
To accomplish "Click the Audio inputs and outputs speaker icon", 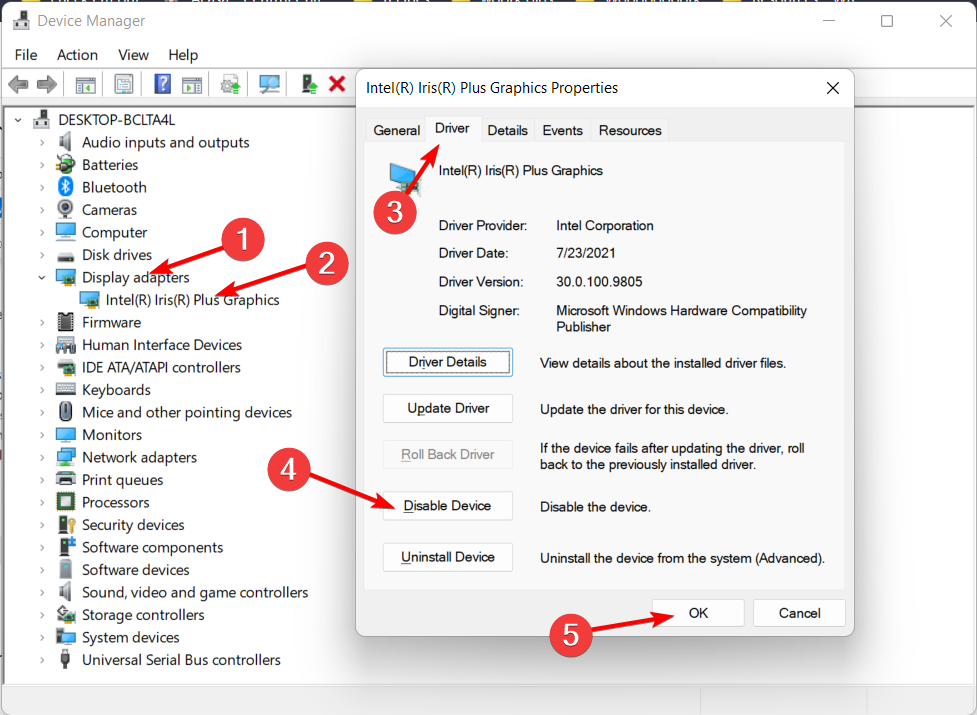I will point(65,142).
